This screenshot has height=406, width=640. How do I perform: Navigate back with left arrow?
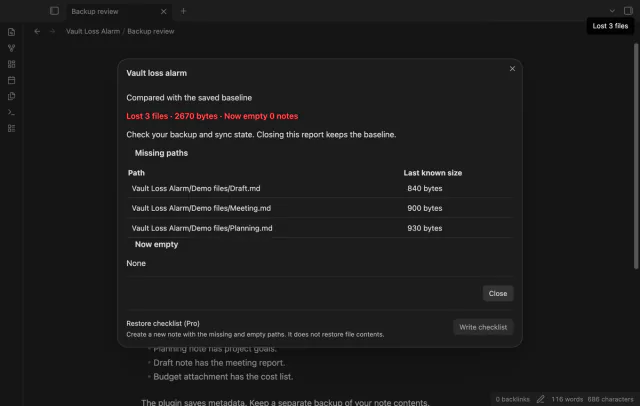point(37,31)
